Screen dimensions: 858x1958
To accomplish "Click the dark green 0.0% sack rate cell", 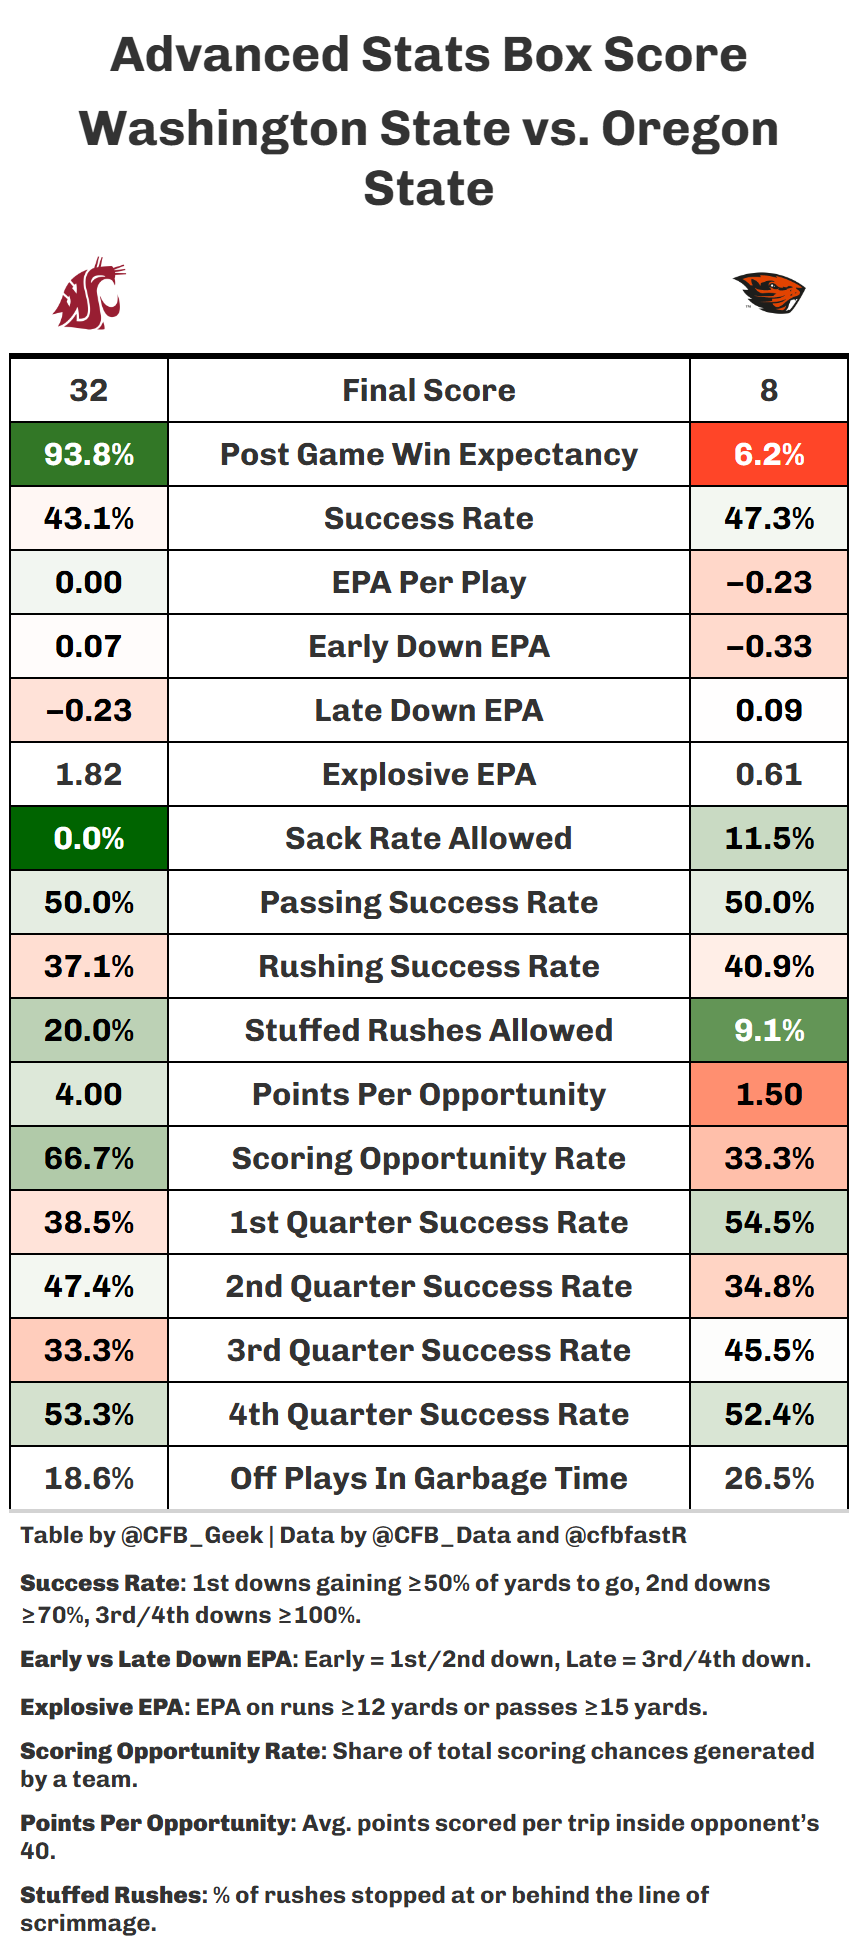I will point(89,838).
